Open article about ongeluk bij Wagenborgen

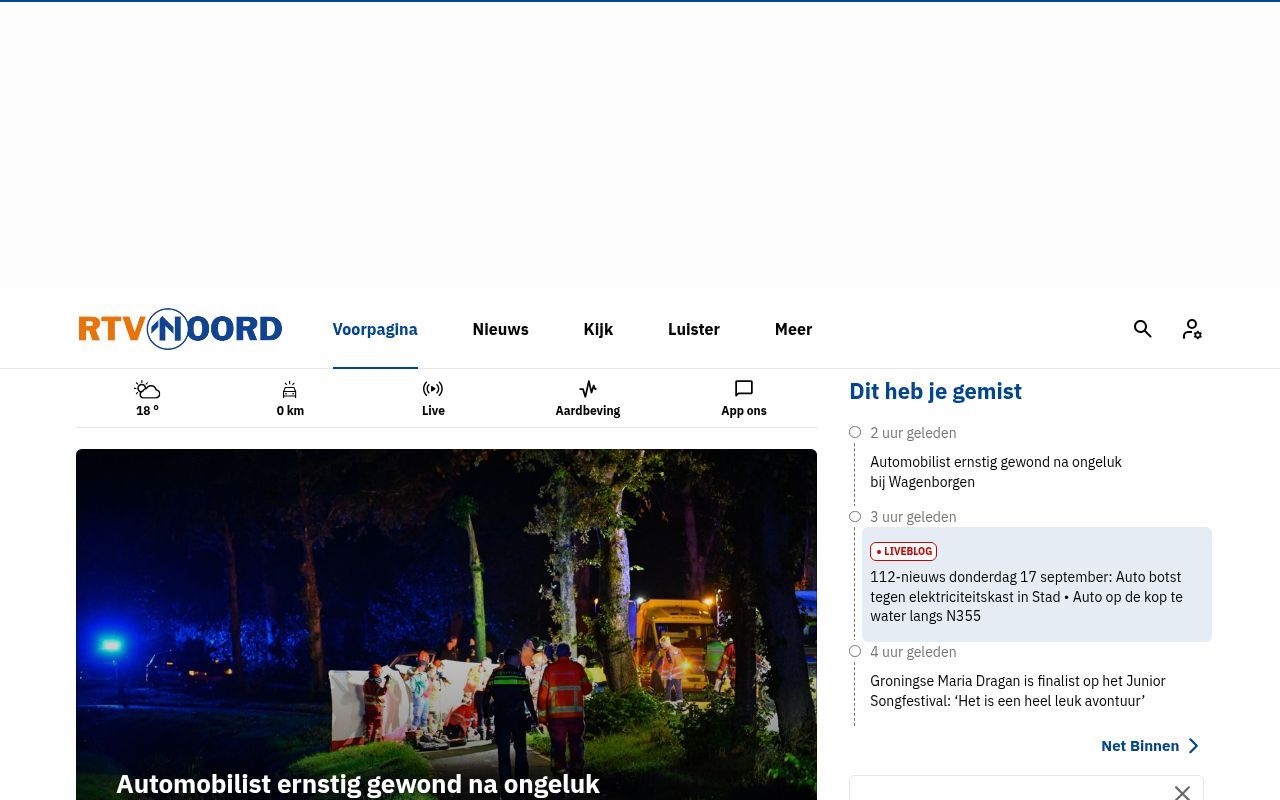click(996, 472)
